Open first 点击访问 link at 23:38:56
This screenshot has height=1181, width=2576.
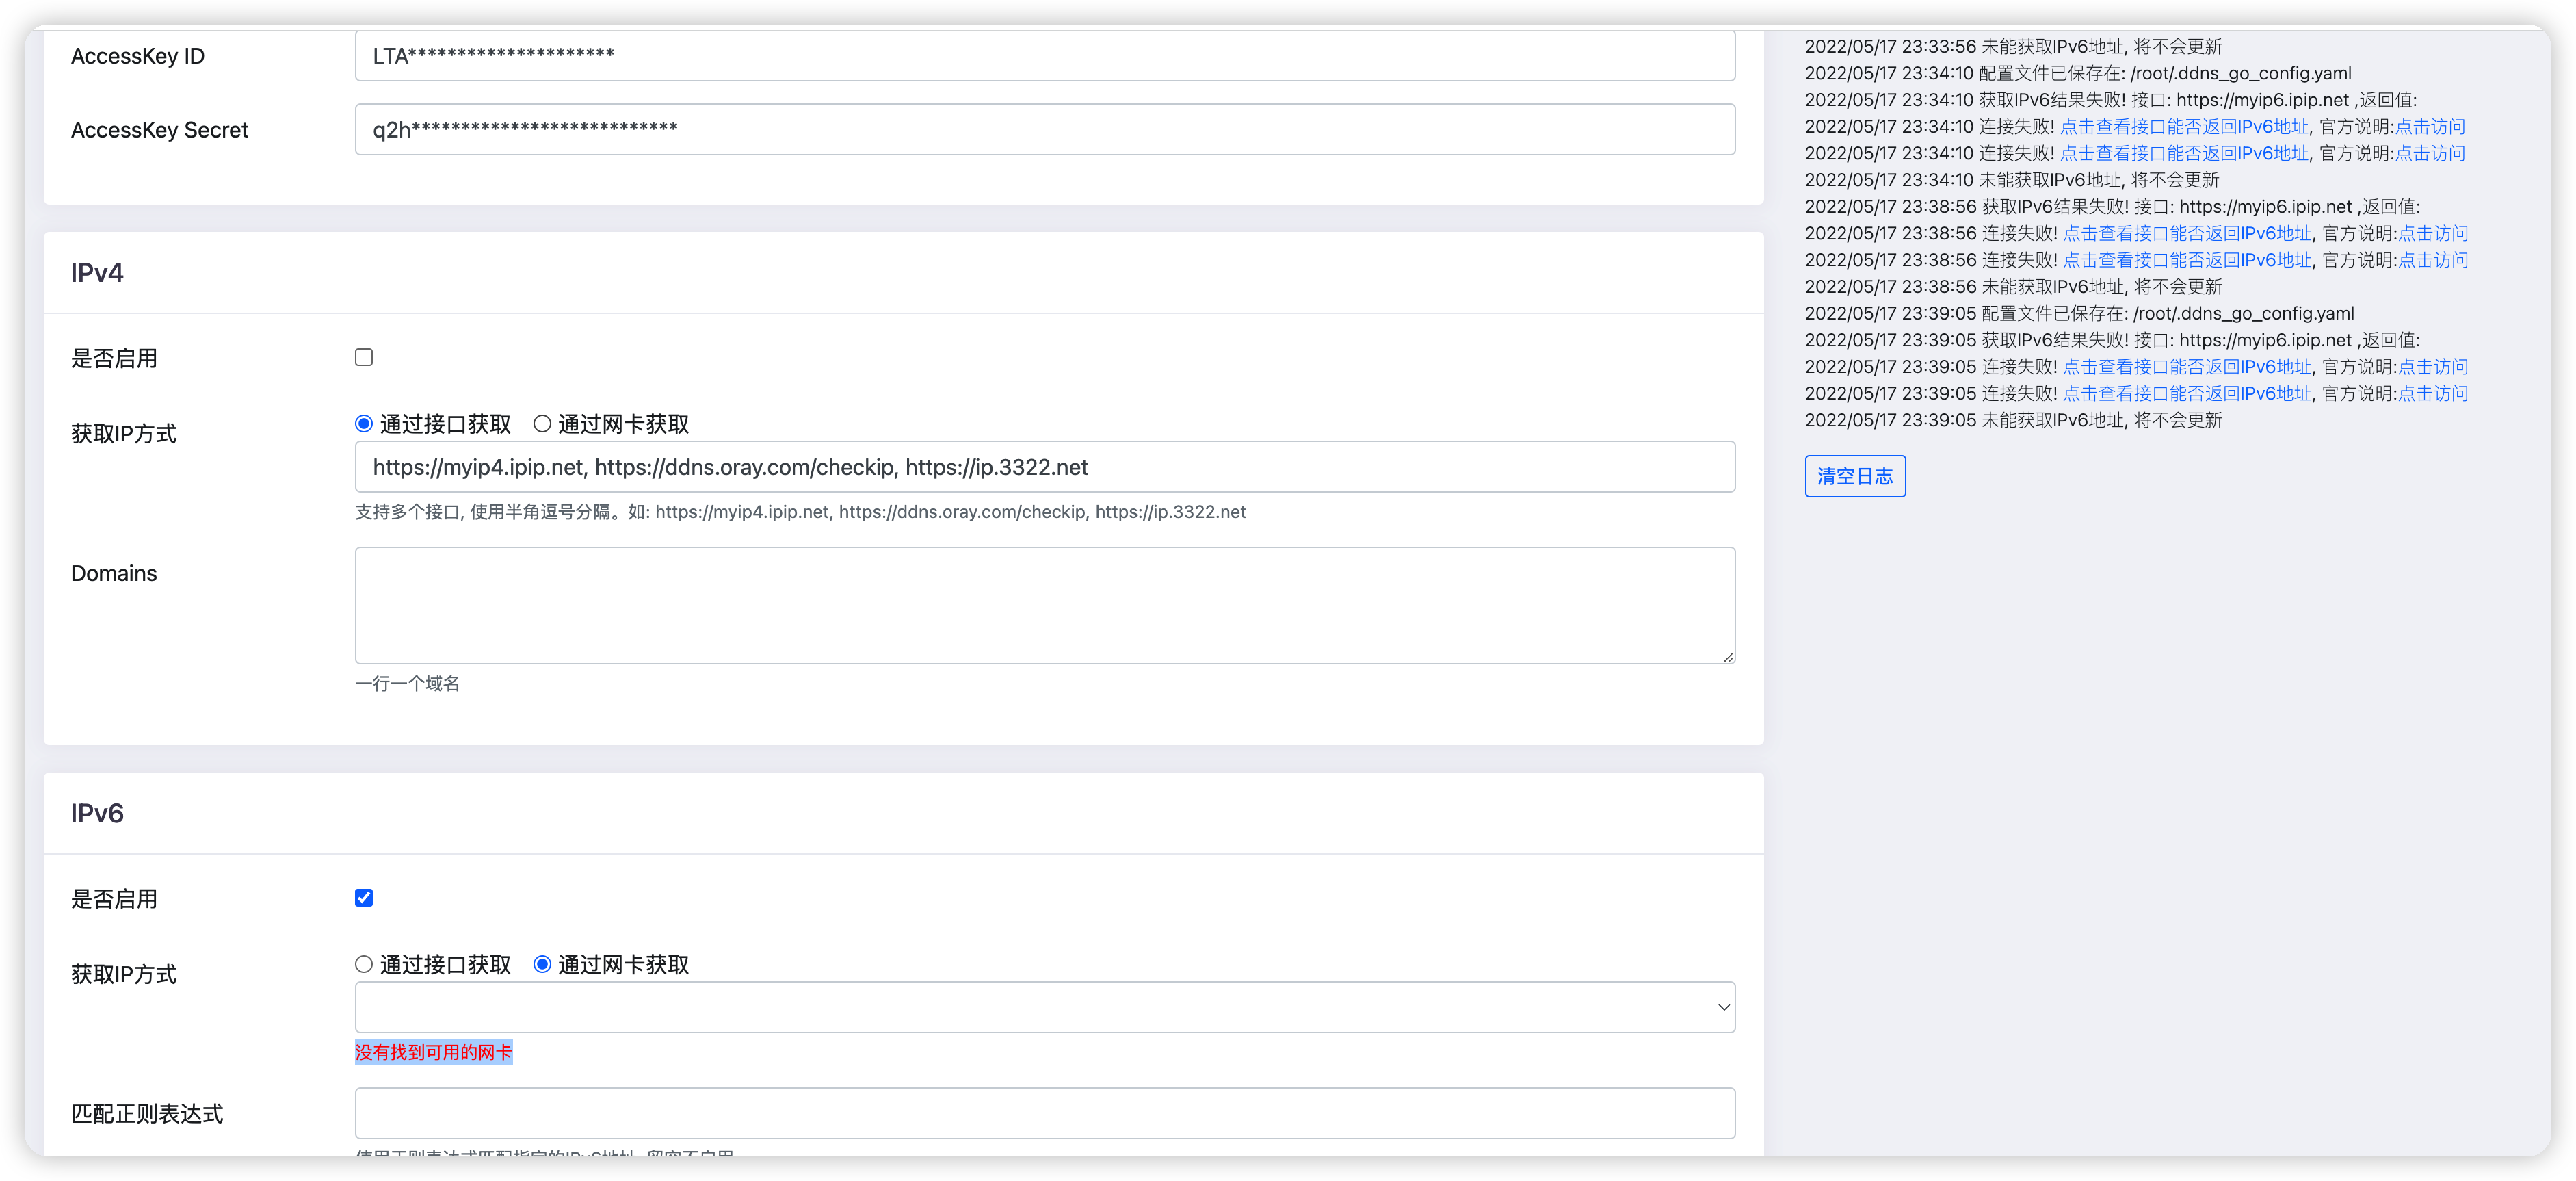pyautogui.click(x=2433, y=233)
